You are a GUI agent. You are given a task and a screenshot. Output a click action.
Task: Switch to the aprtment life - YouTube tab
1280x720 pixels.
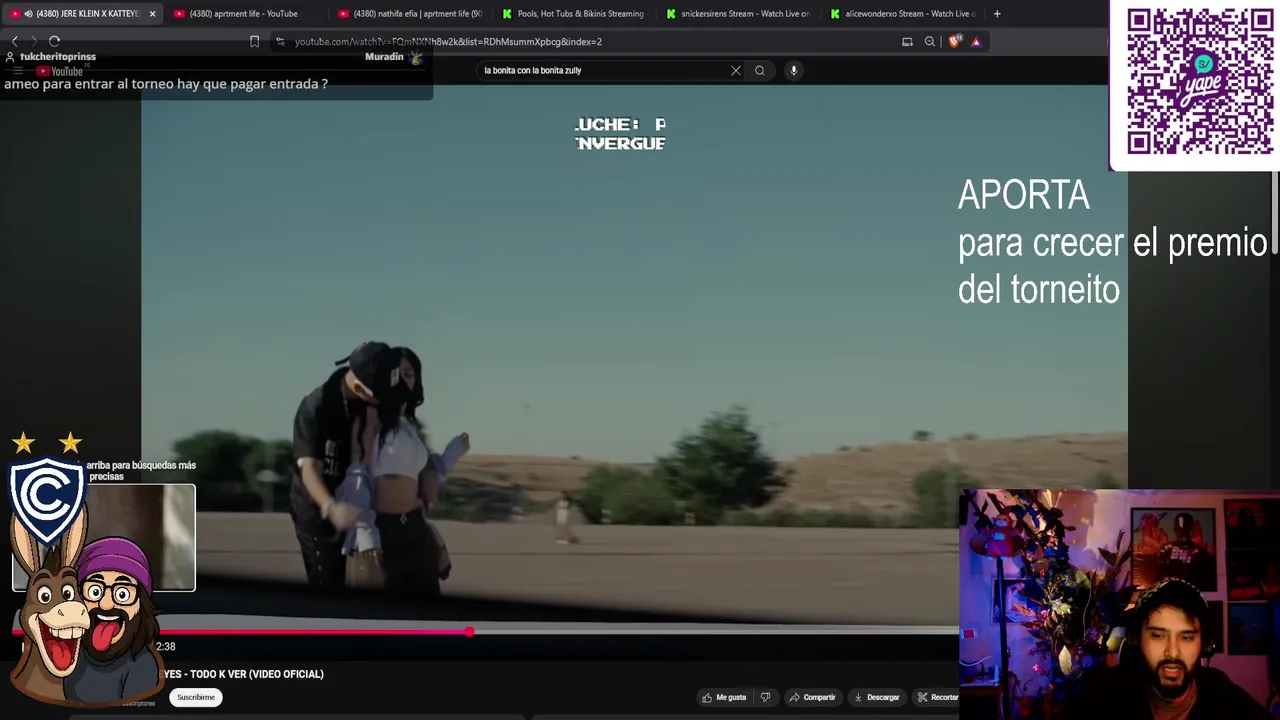click(243, 14)
